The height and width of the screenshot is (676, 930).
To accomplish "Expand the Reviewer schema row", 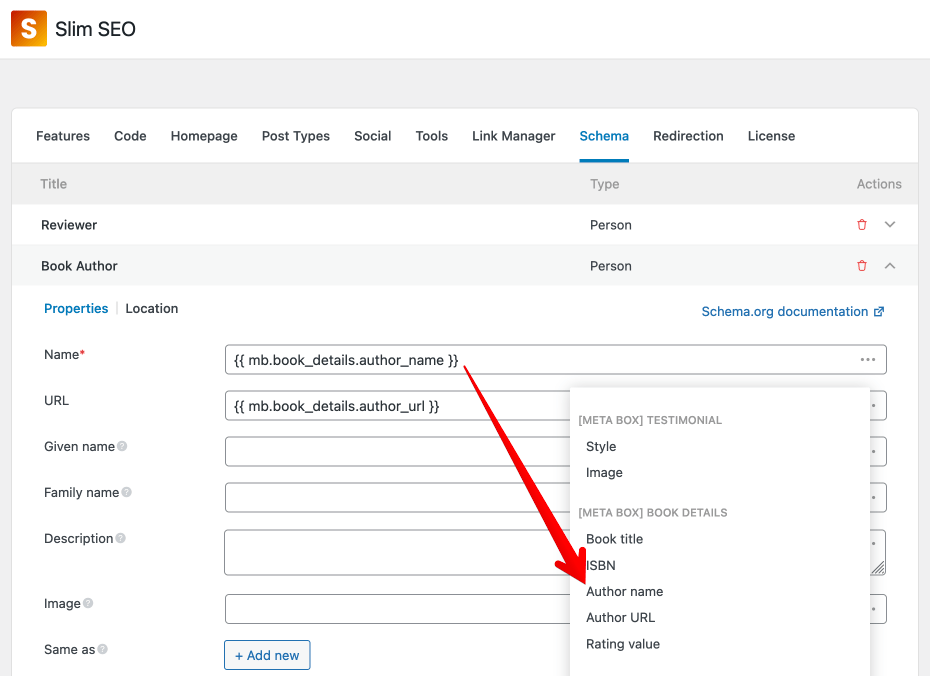I will coord(890,225).
